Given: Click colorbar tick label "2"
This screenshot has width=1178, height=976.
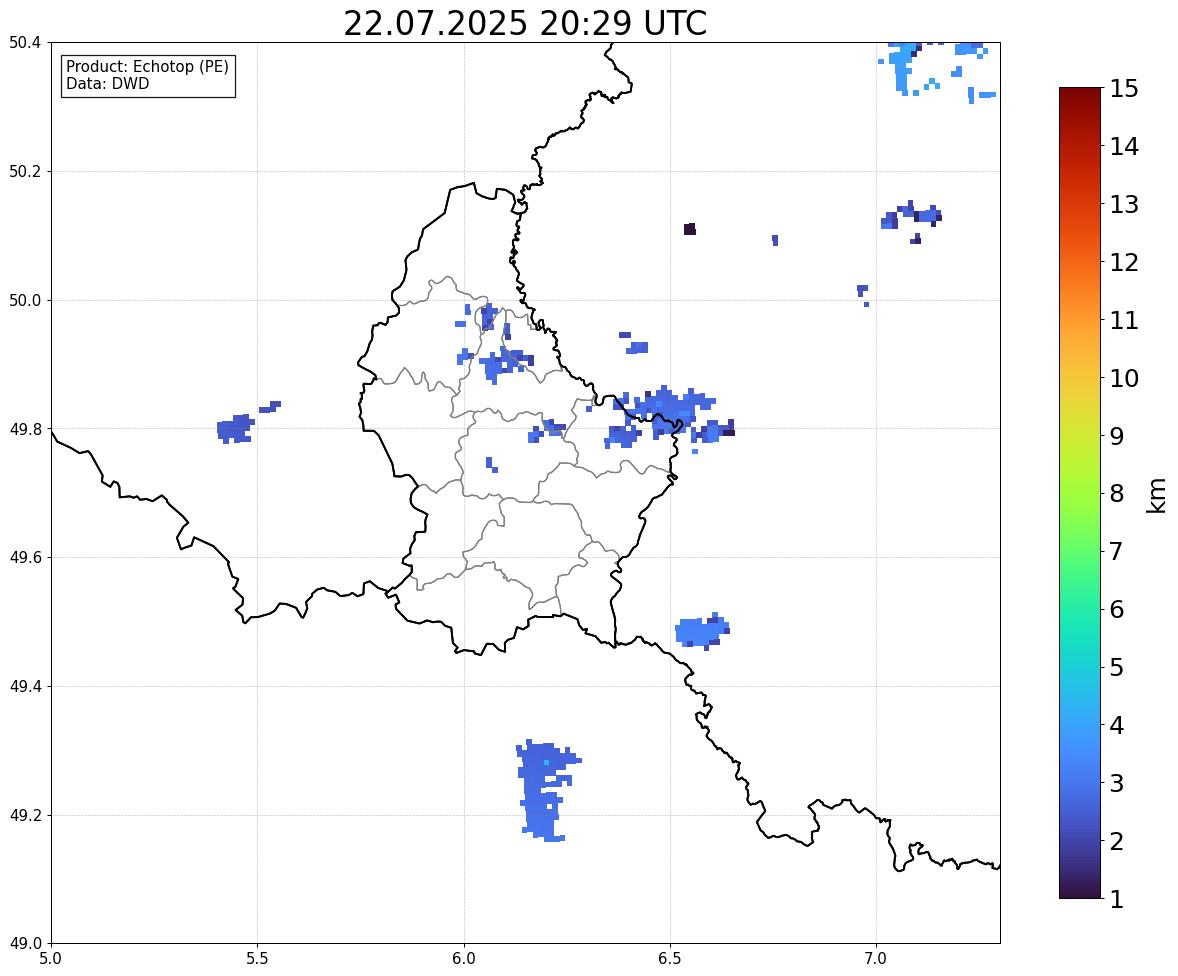Looking at the screenshot, I should pyautogui.click(x=1117, y=841).
